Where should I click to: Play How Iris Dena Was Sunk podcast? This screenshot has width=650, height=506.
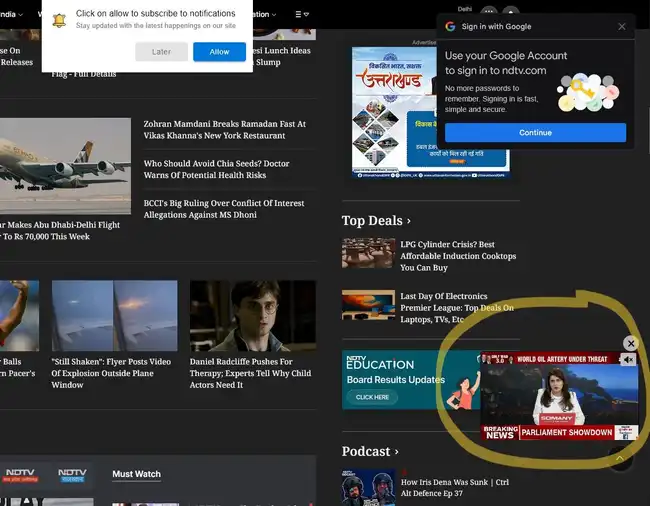(455, 487)
